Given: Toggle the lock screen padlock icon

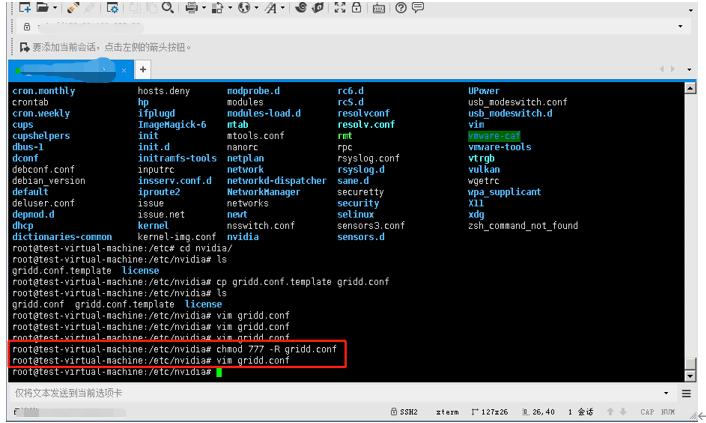Looking at the screenshot, I should [x=356, y=7].
